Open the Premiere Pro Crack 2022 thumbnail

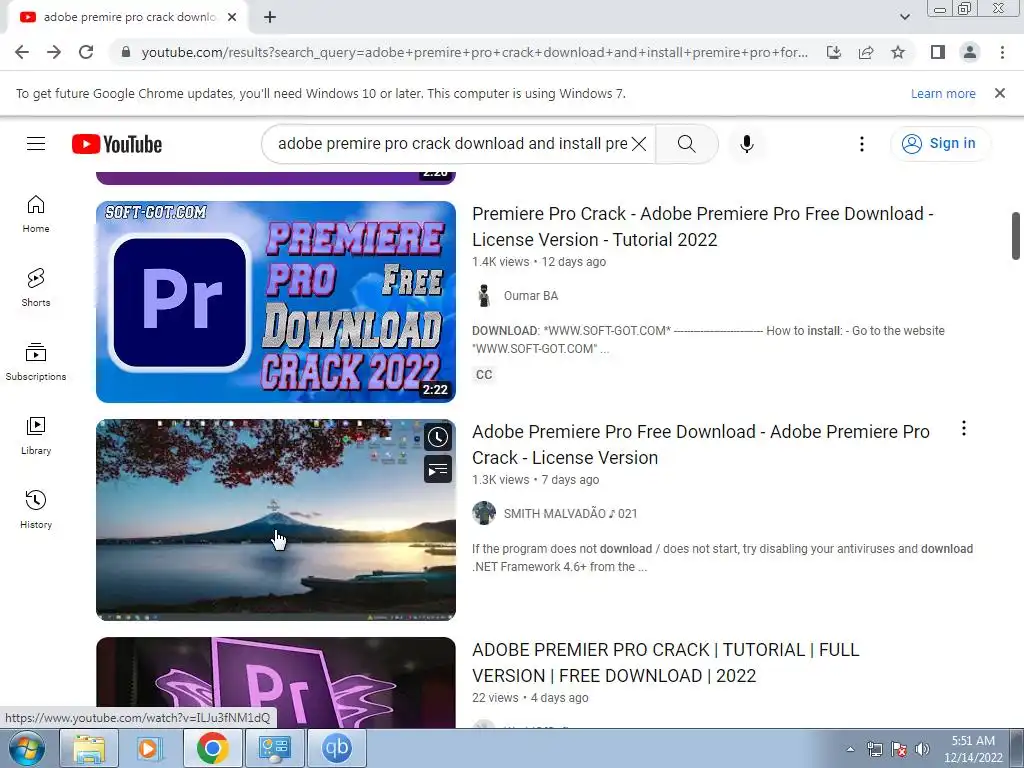pos(276,302)
